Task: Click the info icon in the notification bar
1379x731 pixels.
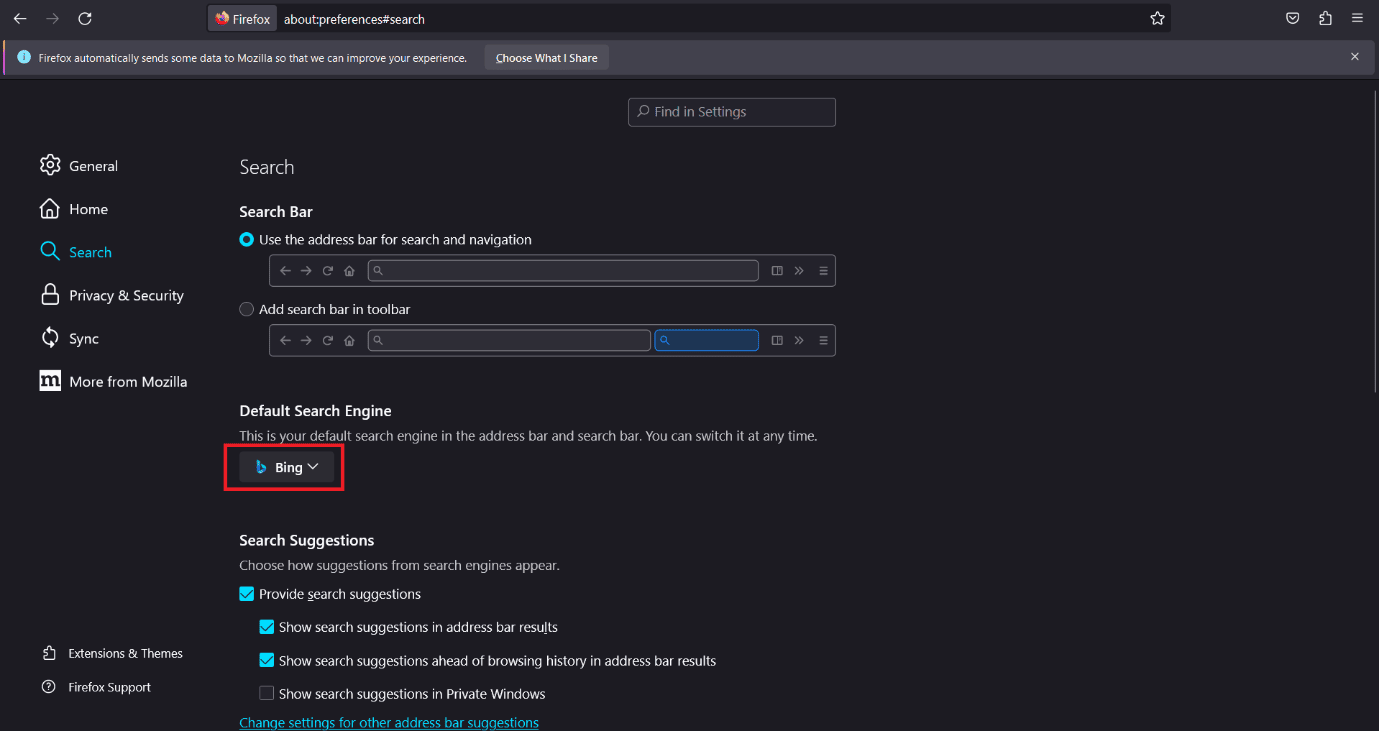Action: tap(24, 57)
